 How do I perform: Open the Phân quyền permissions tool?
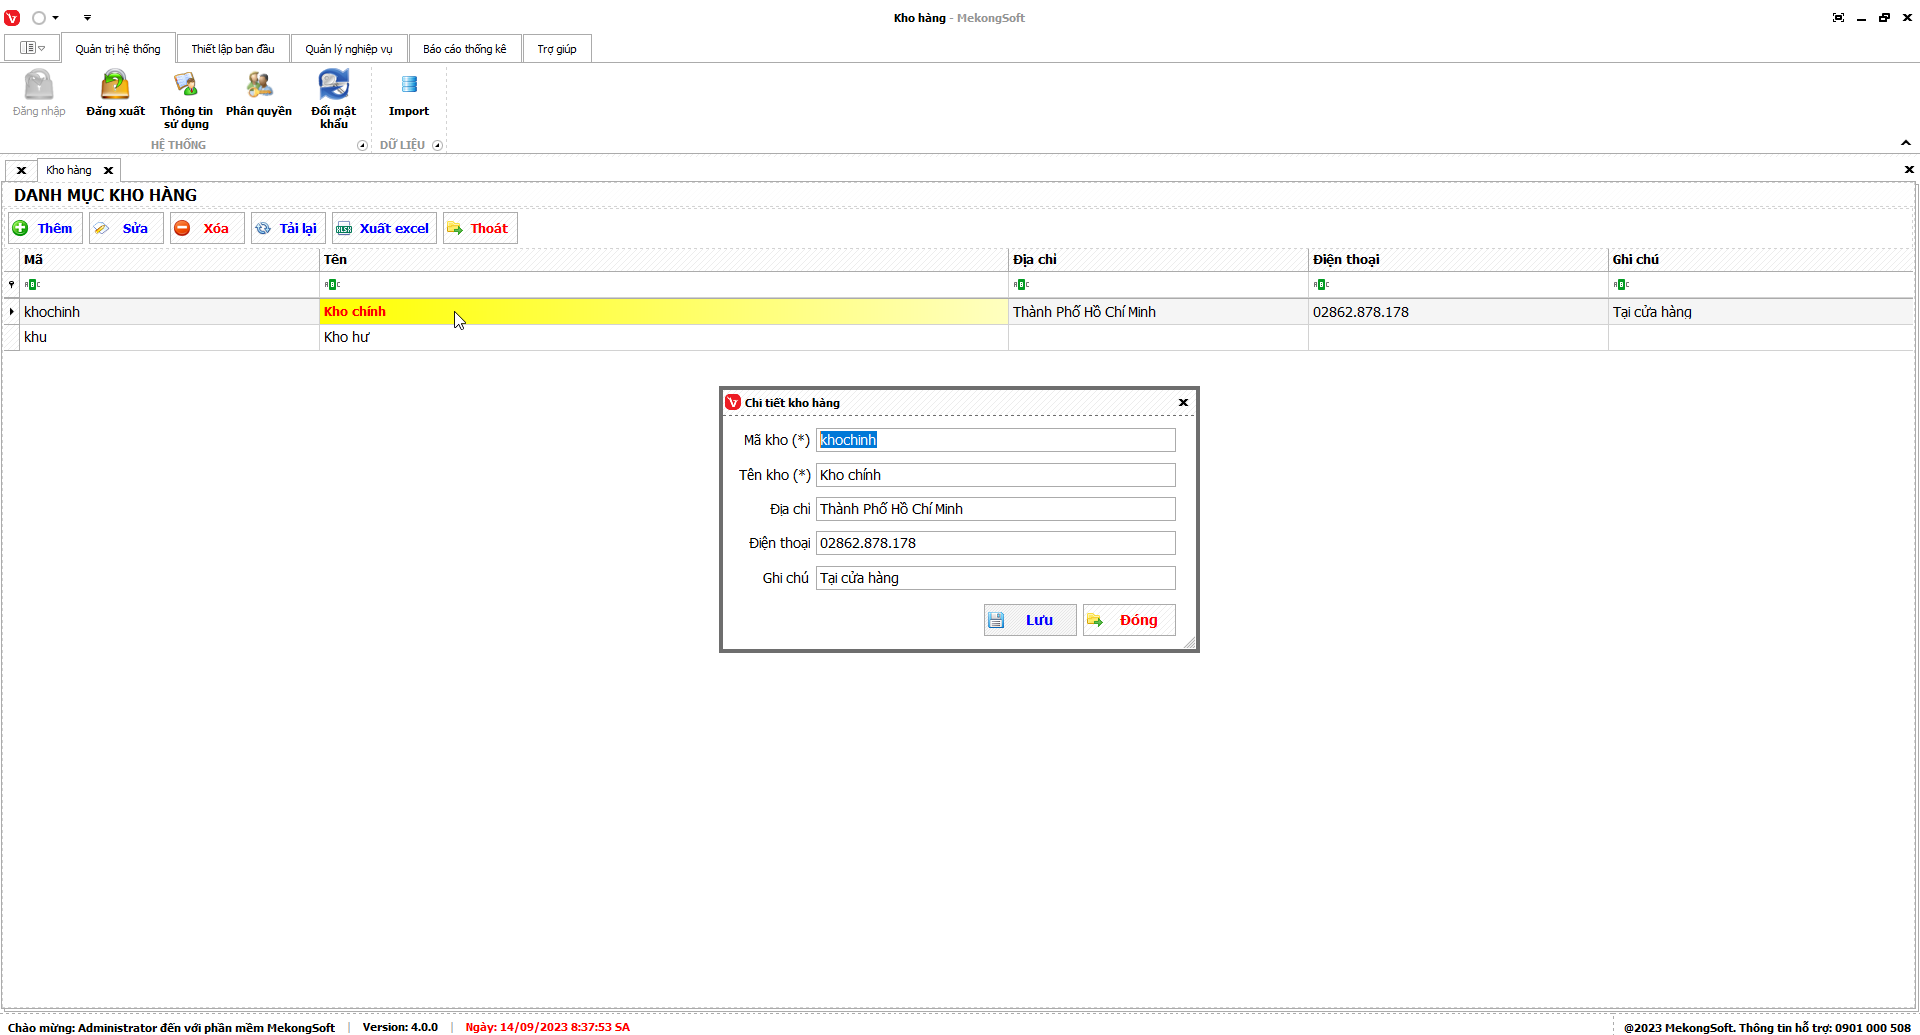coord(259,93)
